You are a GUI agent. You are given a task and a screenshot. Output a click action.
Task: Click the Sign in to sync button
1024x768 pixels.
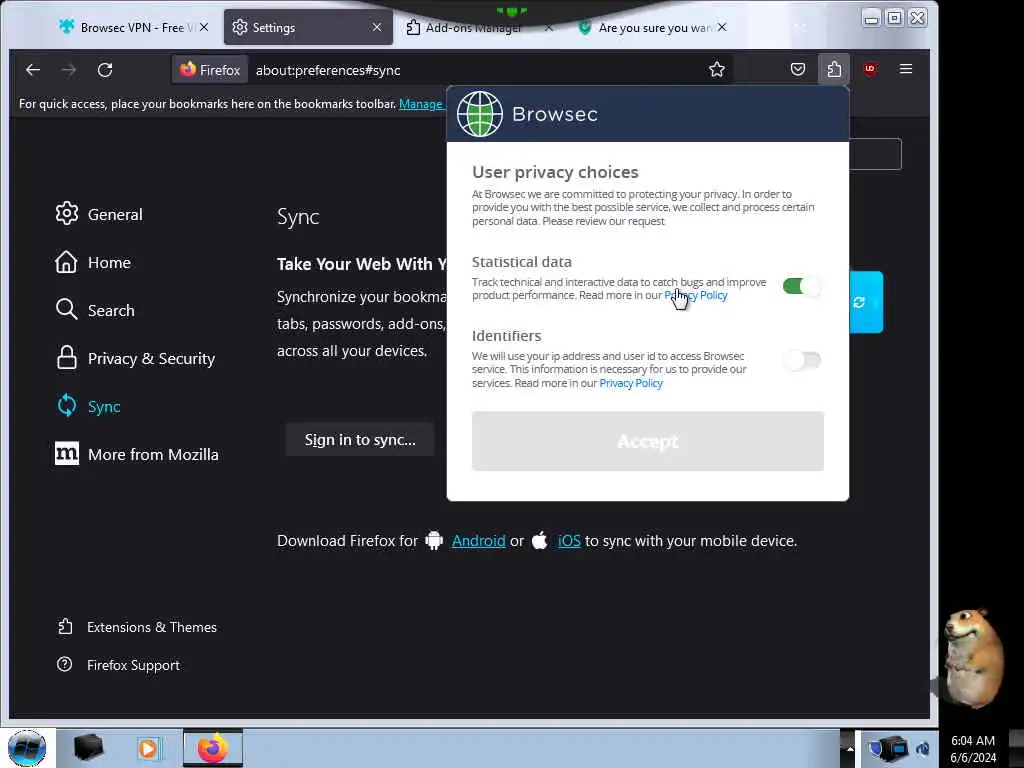click(x=360, y=440)
